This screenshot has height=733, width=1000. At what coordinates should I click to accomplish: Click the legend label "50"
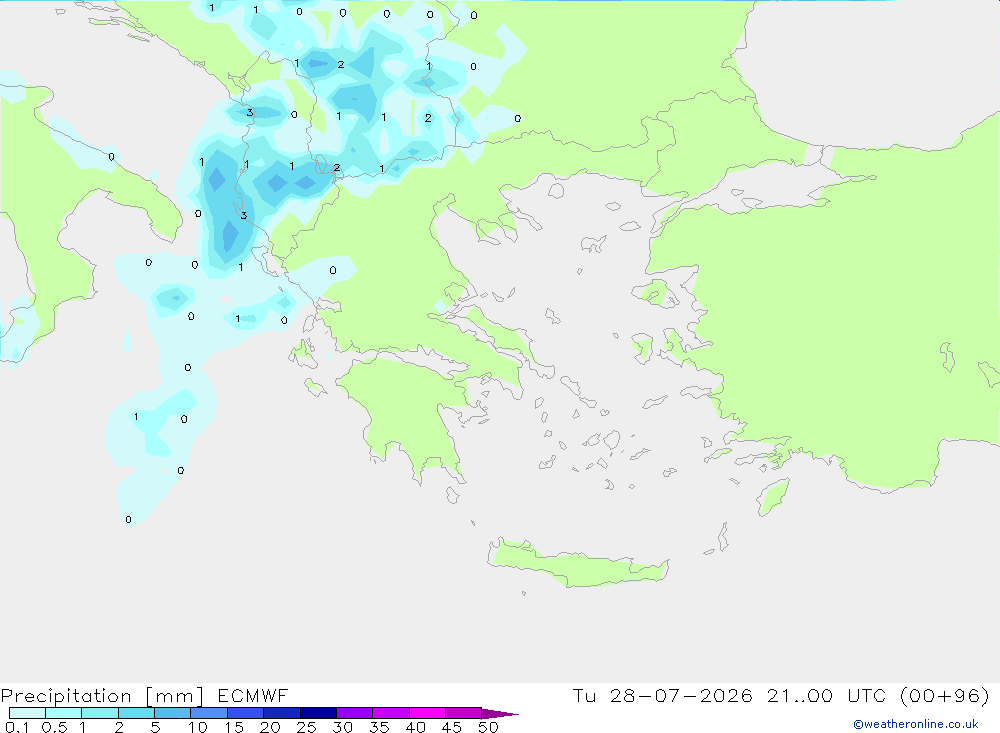[489, 727]
